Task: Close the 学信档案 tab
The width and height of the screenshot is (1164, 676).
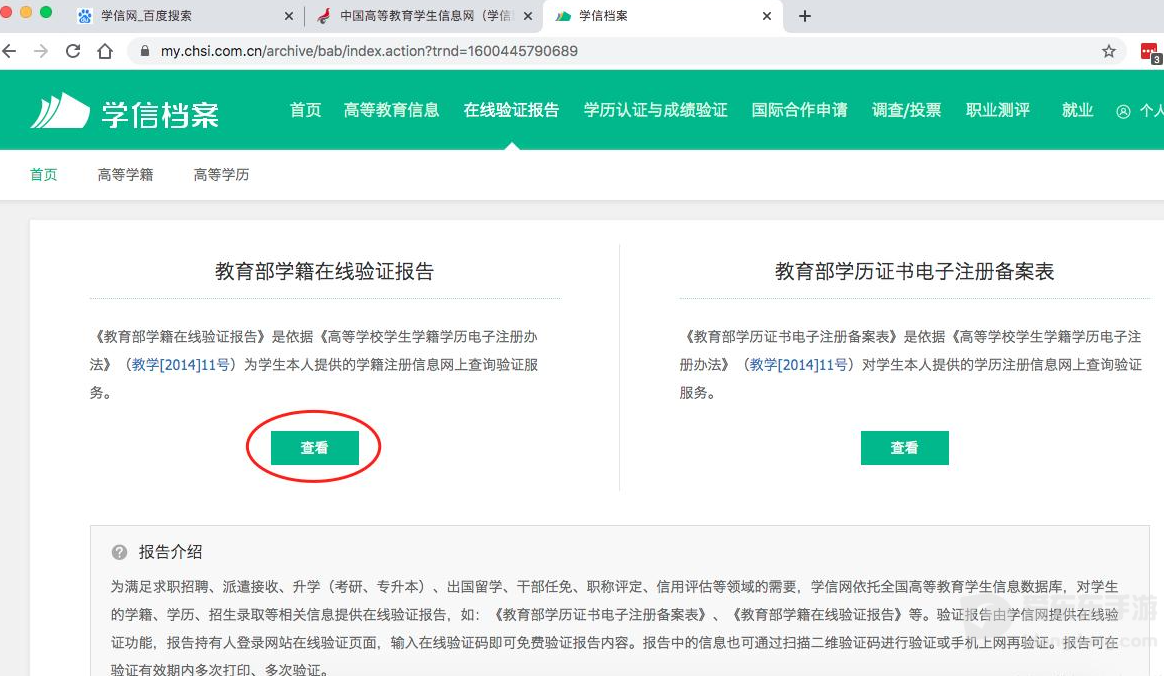Action: (x=767, y=16)
